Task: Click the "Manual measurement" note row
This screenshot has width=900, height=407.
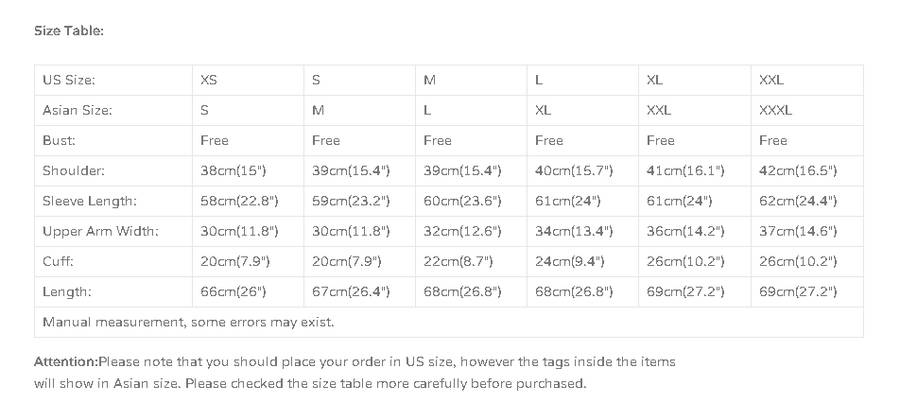Action: [x=188, y=322]
